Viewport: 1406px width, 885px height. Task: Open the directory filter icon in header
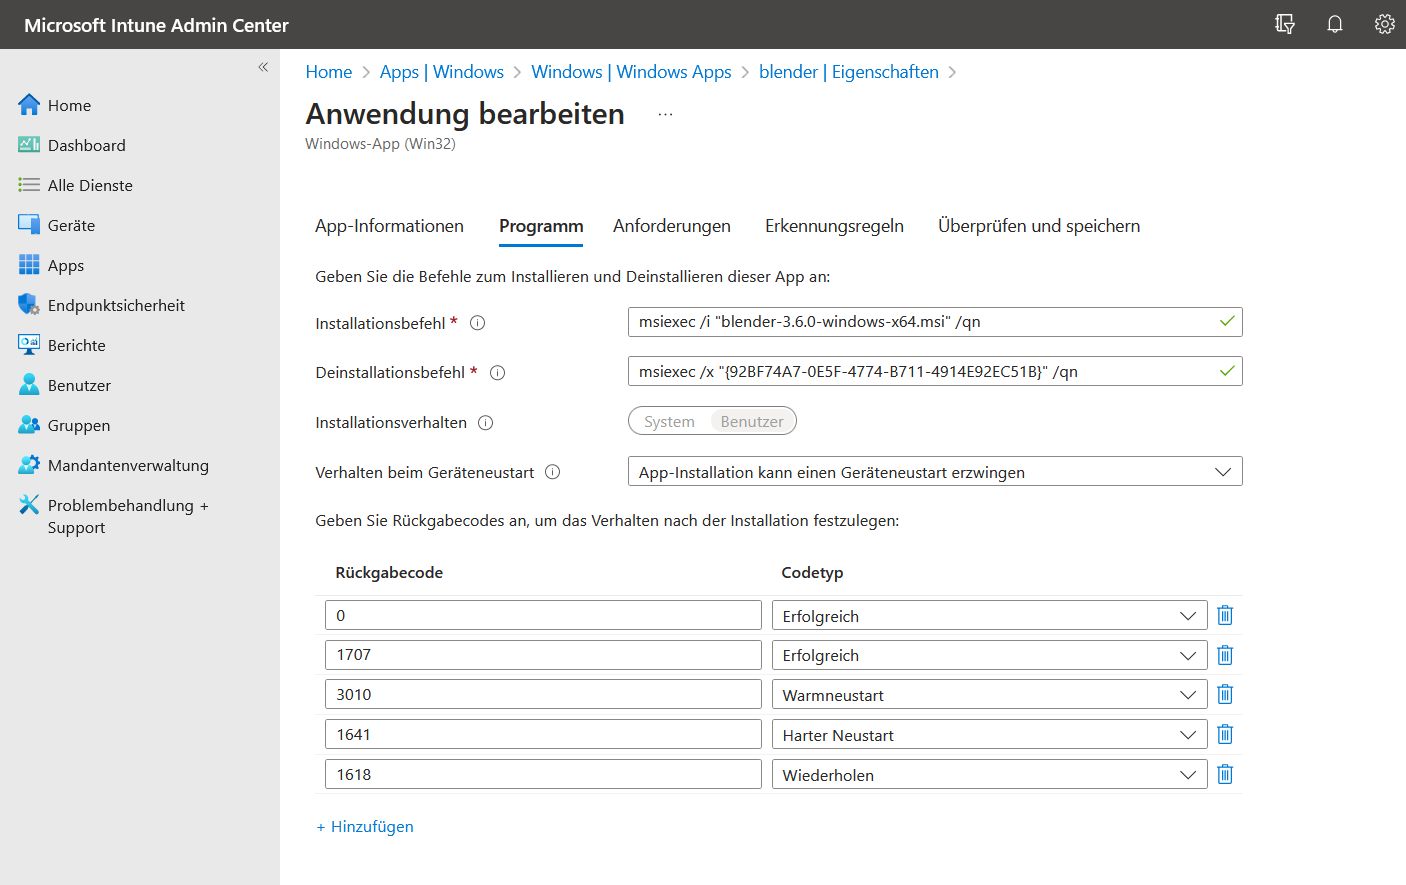pos(1285,24)
